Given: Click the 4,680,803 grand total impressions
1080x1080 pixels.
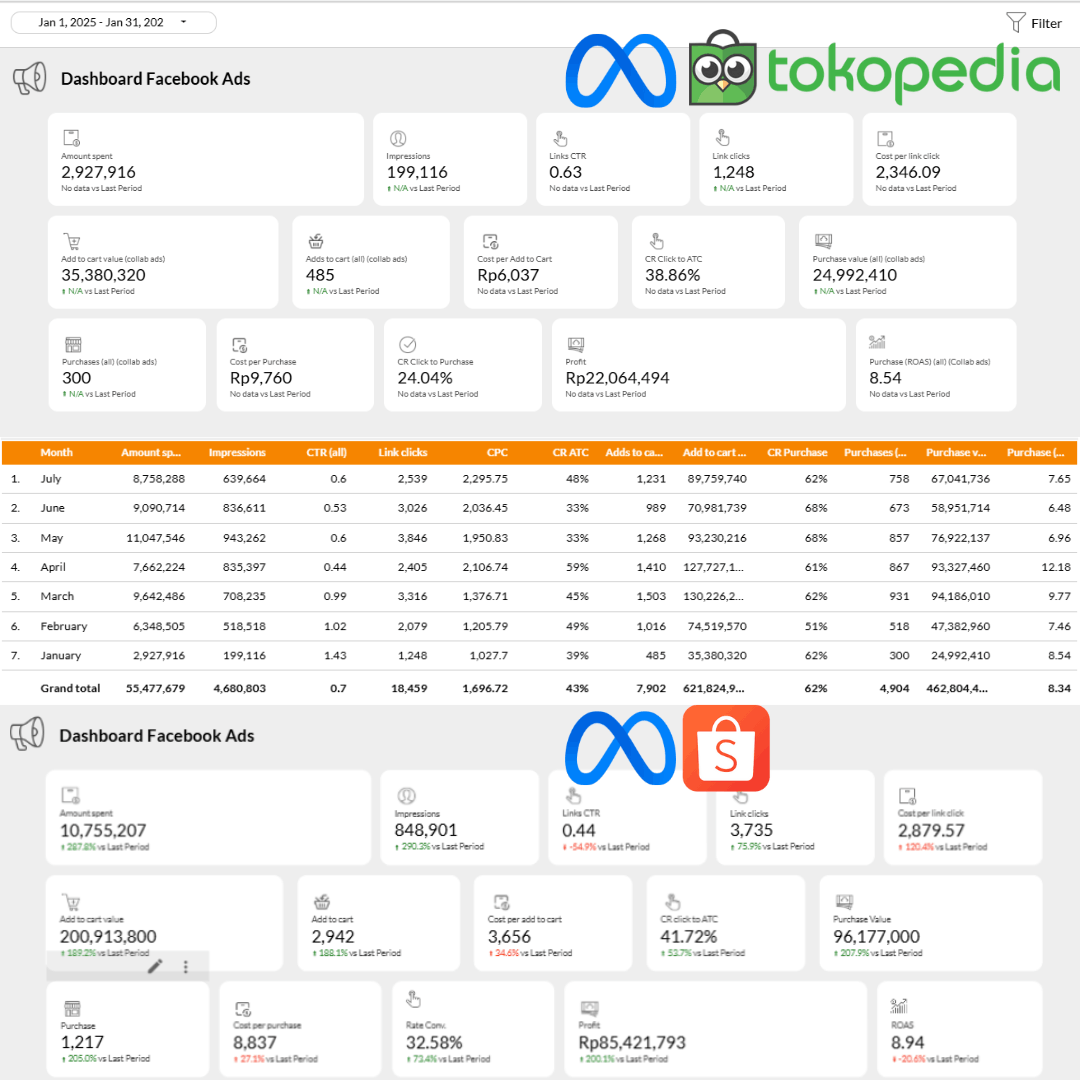Looking at the screenshot, I should (240, 688).
